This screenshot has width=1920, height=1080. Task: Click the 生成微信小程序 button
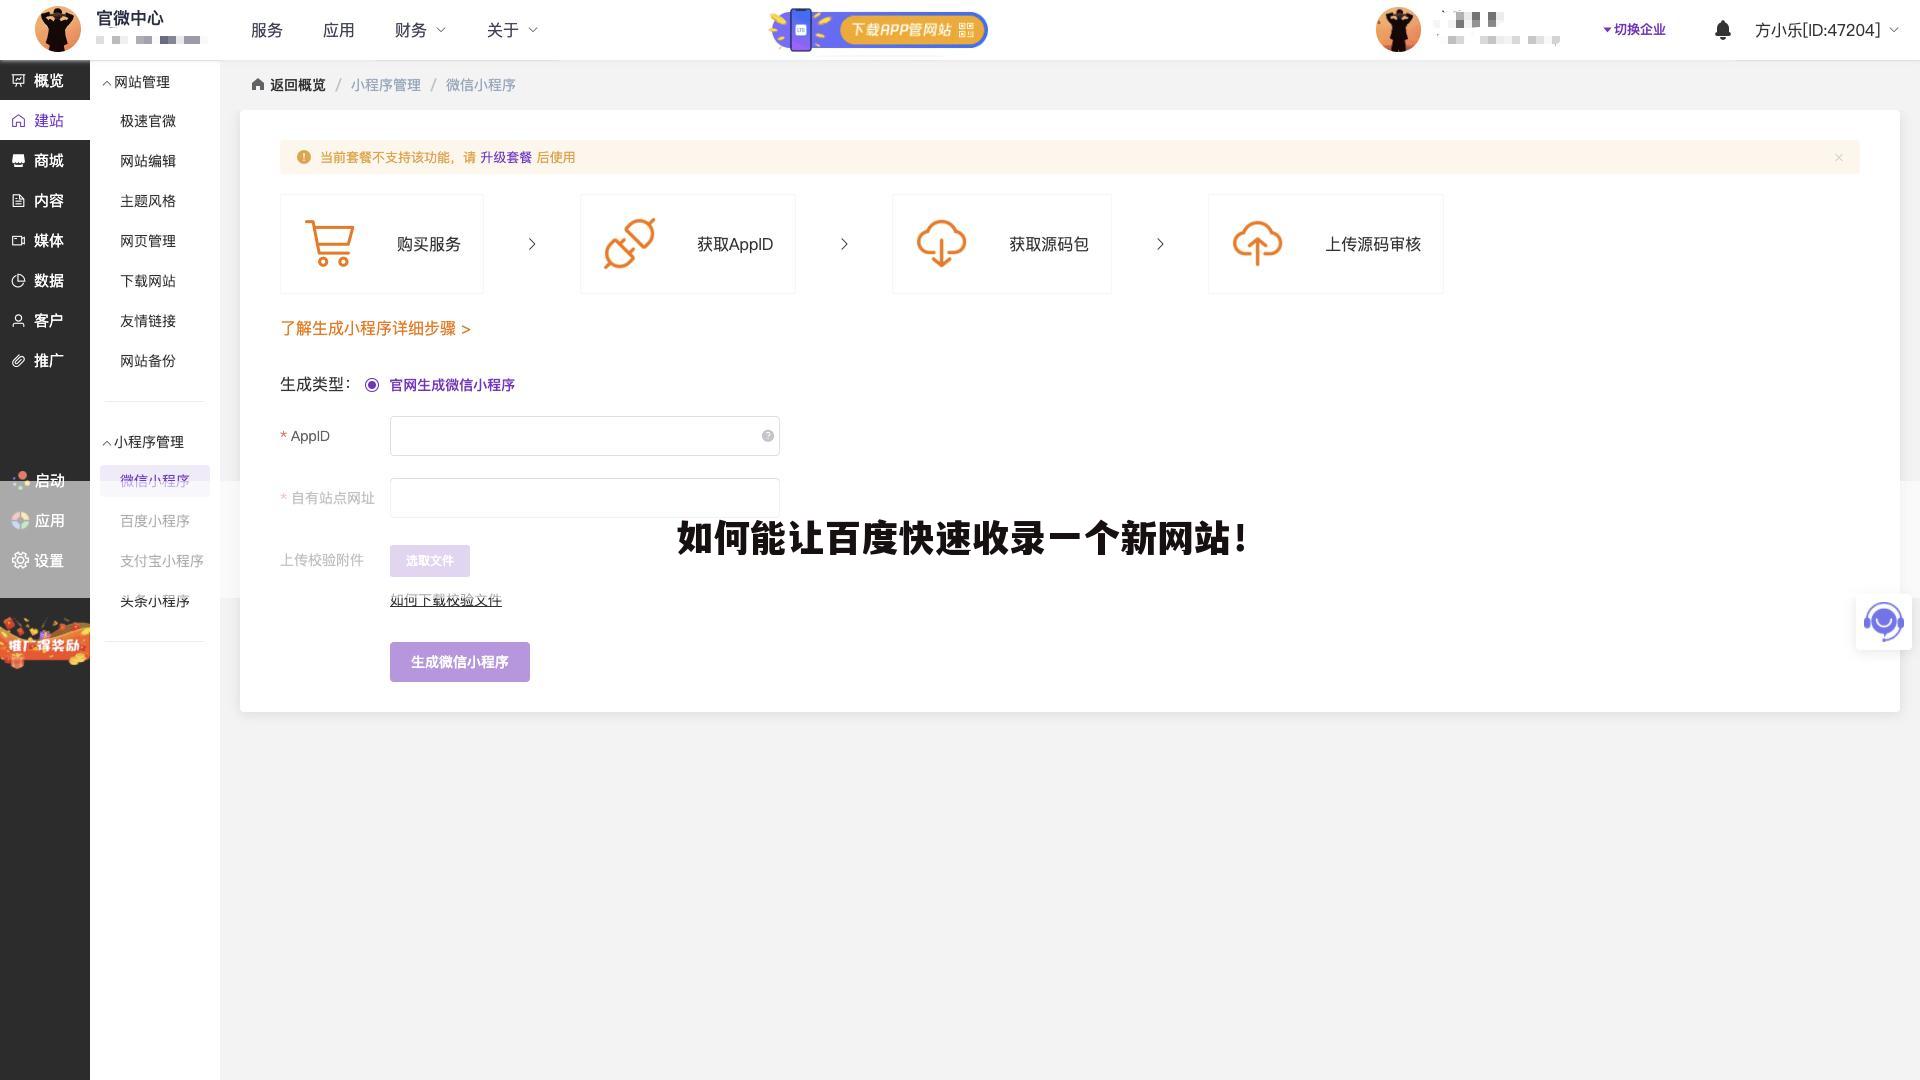point(459,661)
